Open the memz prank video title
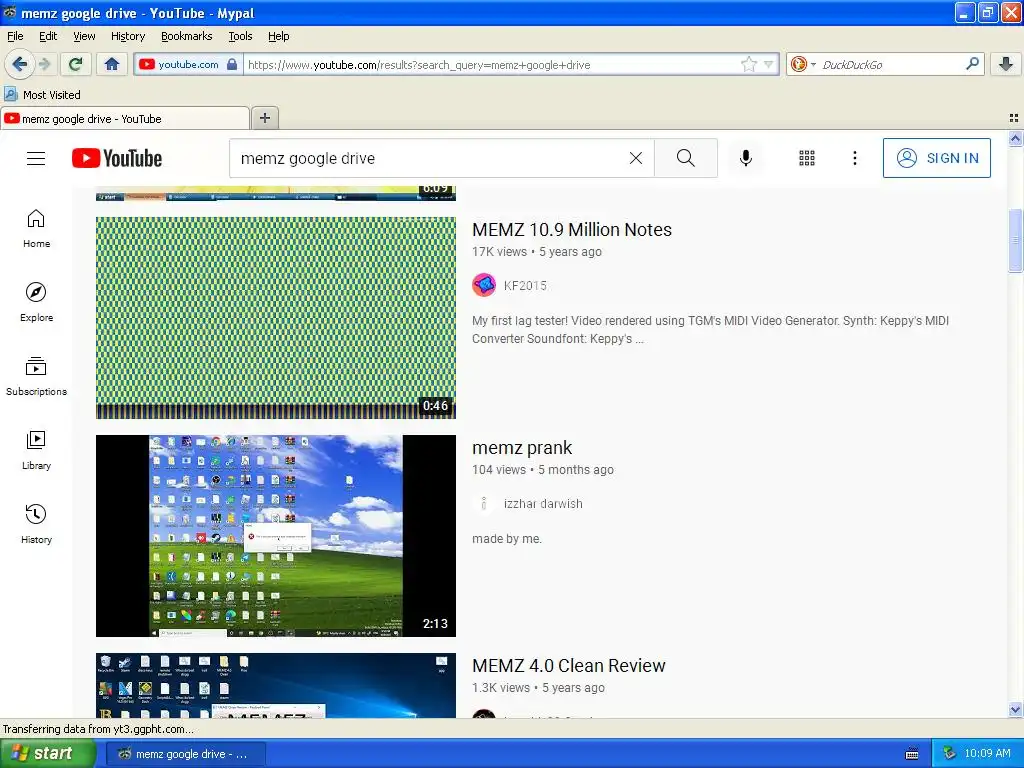Viewport: 1024px width, 768px height. click(522, 447)
